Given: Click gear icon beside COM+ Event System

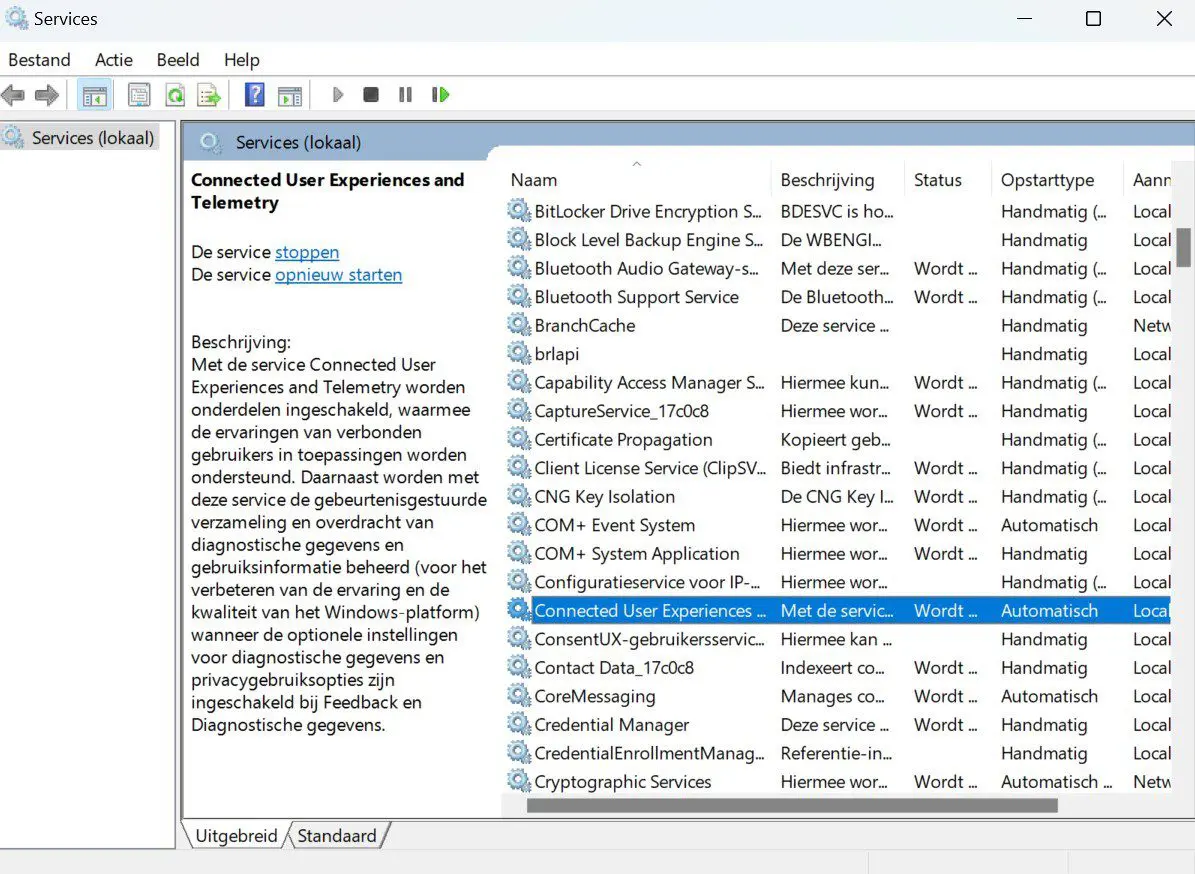Looking at the screenshot, I should coord(519,524).
